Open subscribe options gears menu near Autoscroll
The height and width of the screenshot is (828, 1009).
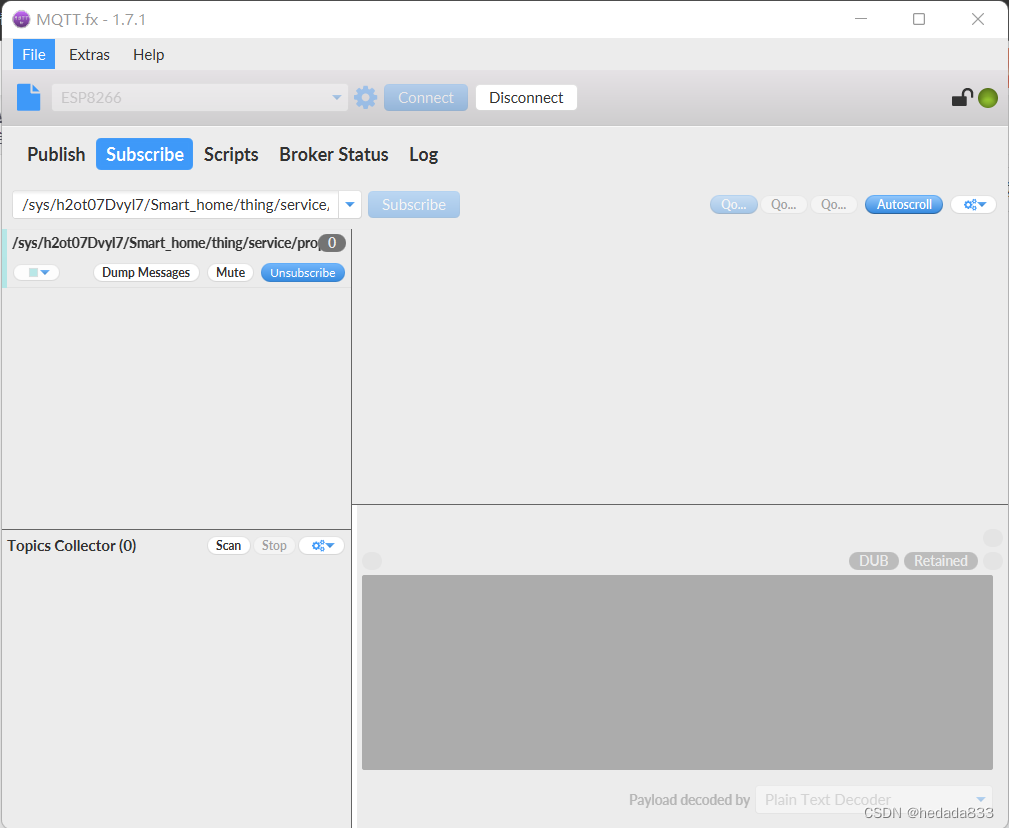point(974,205)
